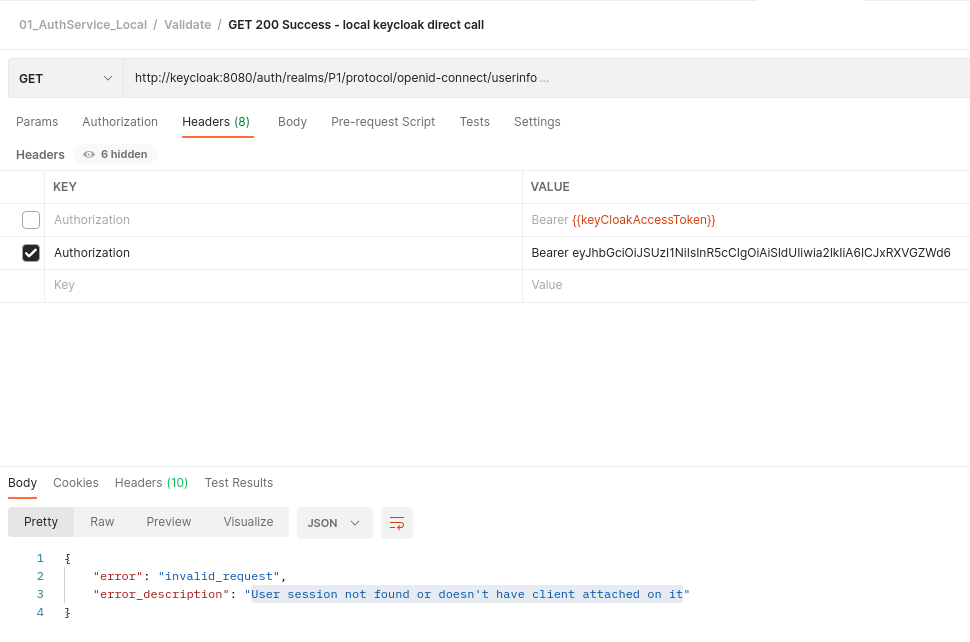Screen dimensions: 970x642
Task: Open the Headers (10) response tab
Action: pos(151,482)
